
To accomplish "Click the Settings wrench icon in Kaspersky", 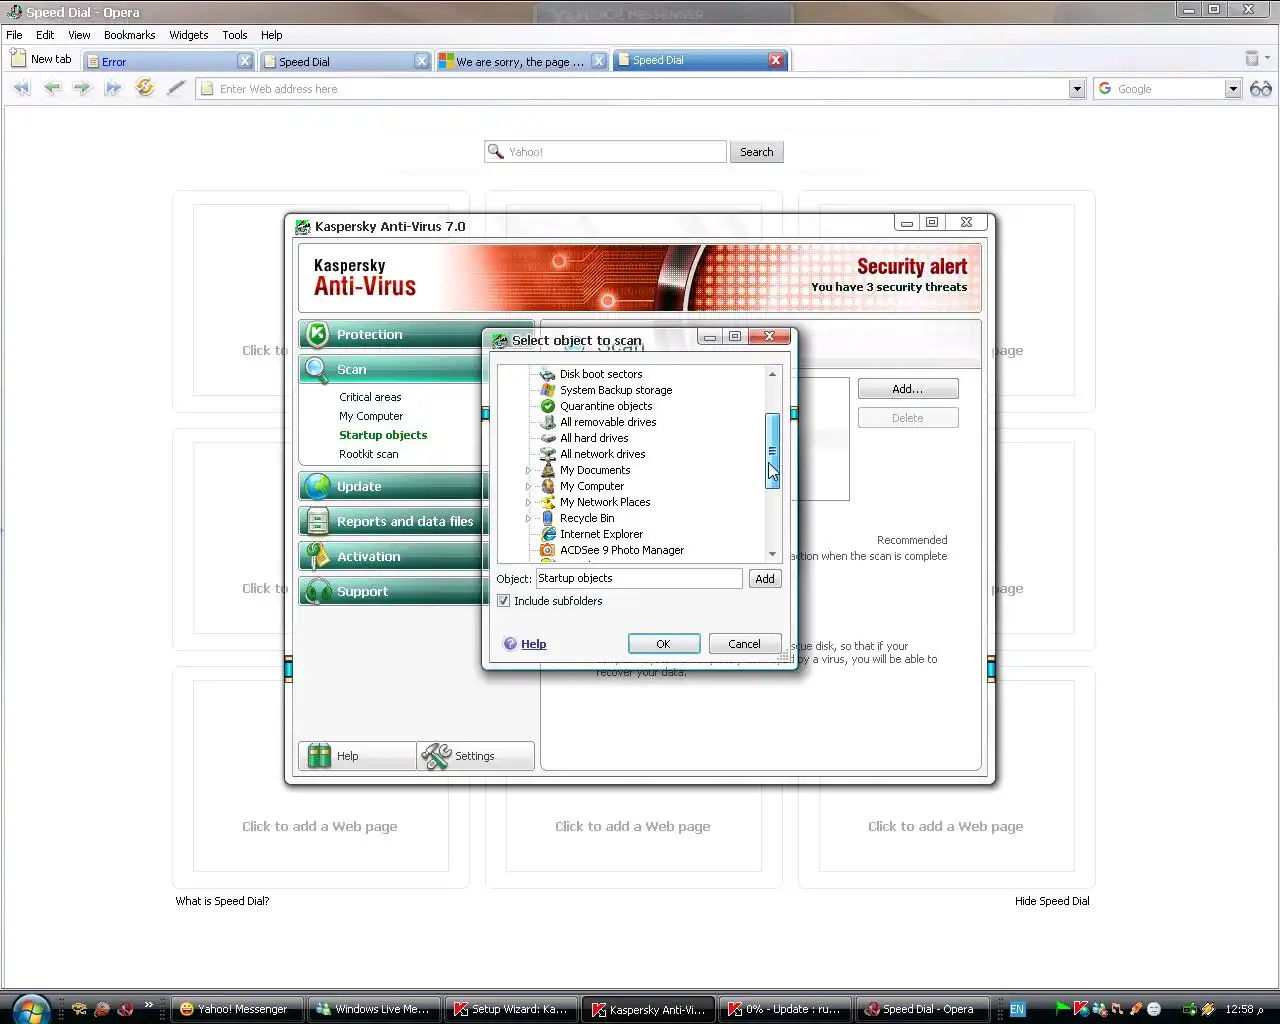I will click(x=436, y=756).
